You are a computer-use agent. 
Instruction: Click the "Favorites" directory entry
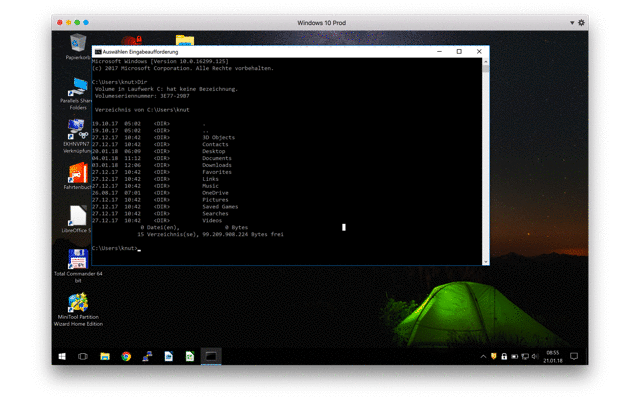click(217, 172)
